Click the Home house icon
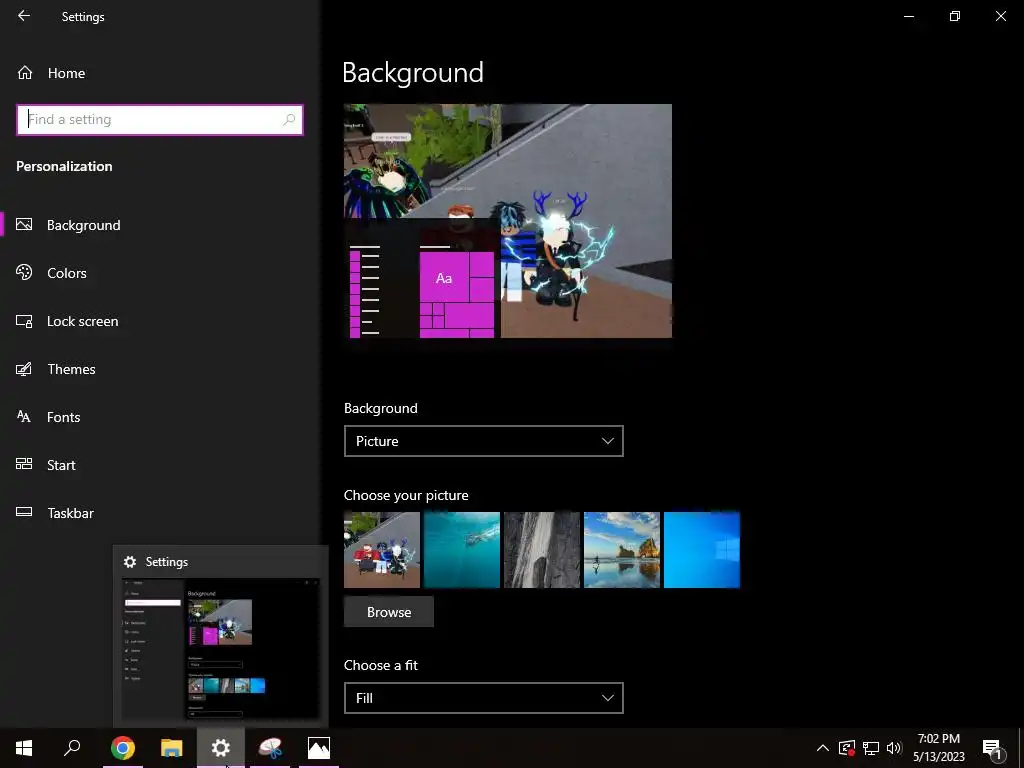The height and width of the screenshot is (768, 1024). (x=25, y=72)
